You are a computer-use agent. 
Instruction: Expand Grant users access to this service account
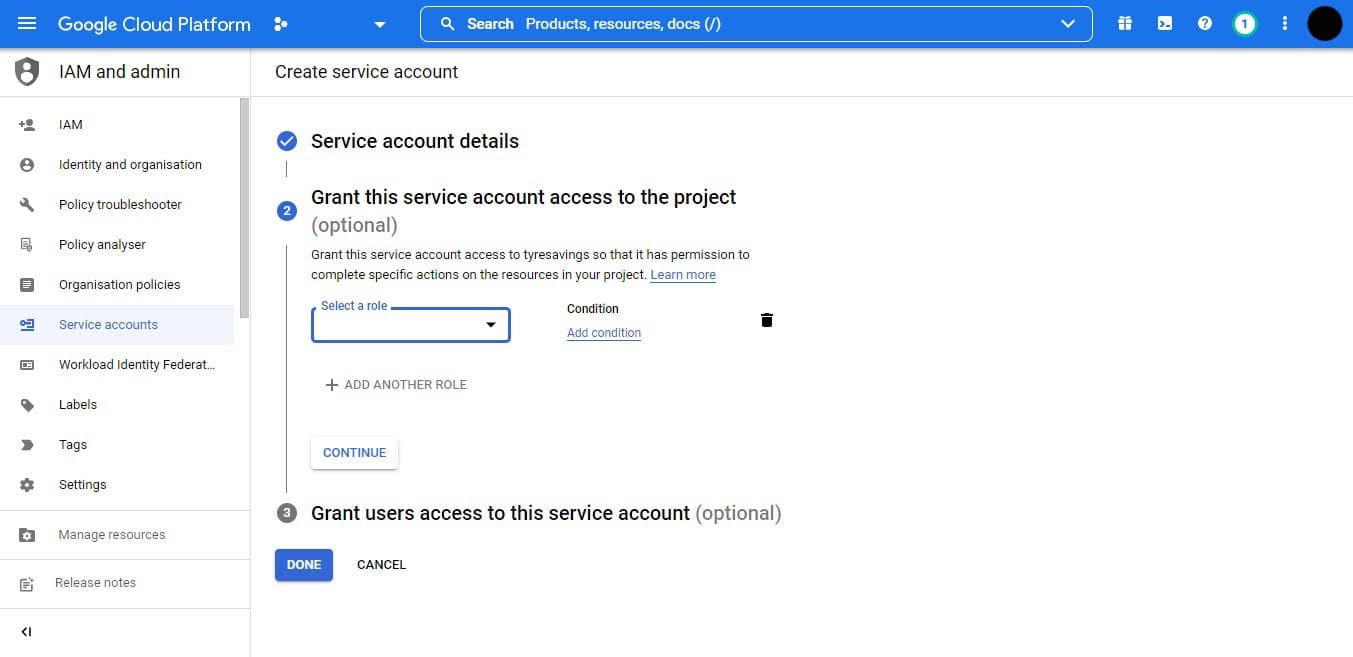pos(546,513)
